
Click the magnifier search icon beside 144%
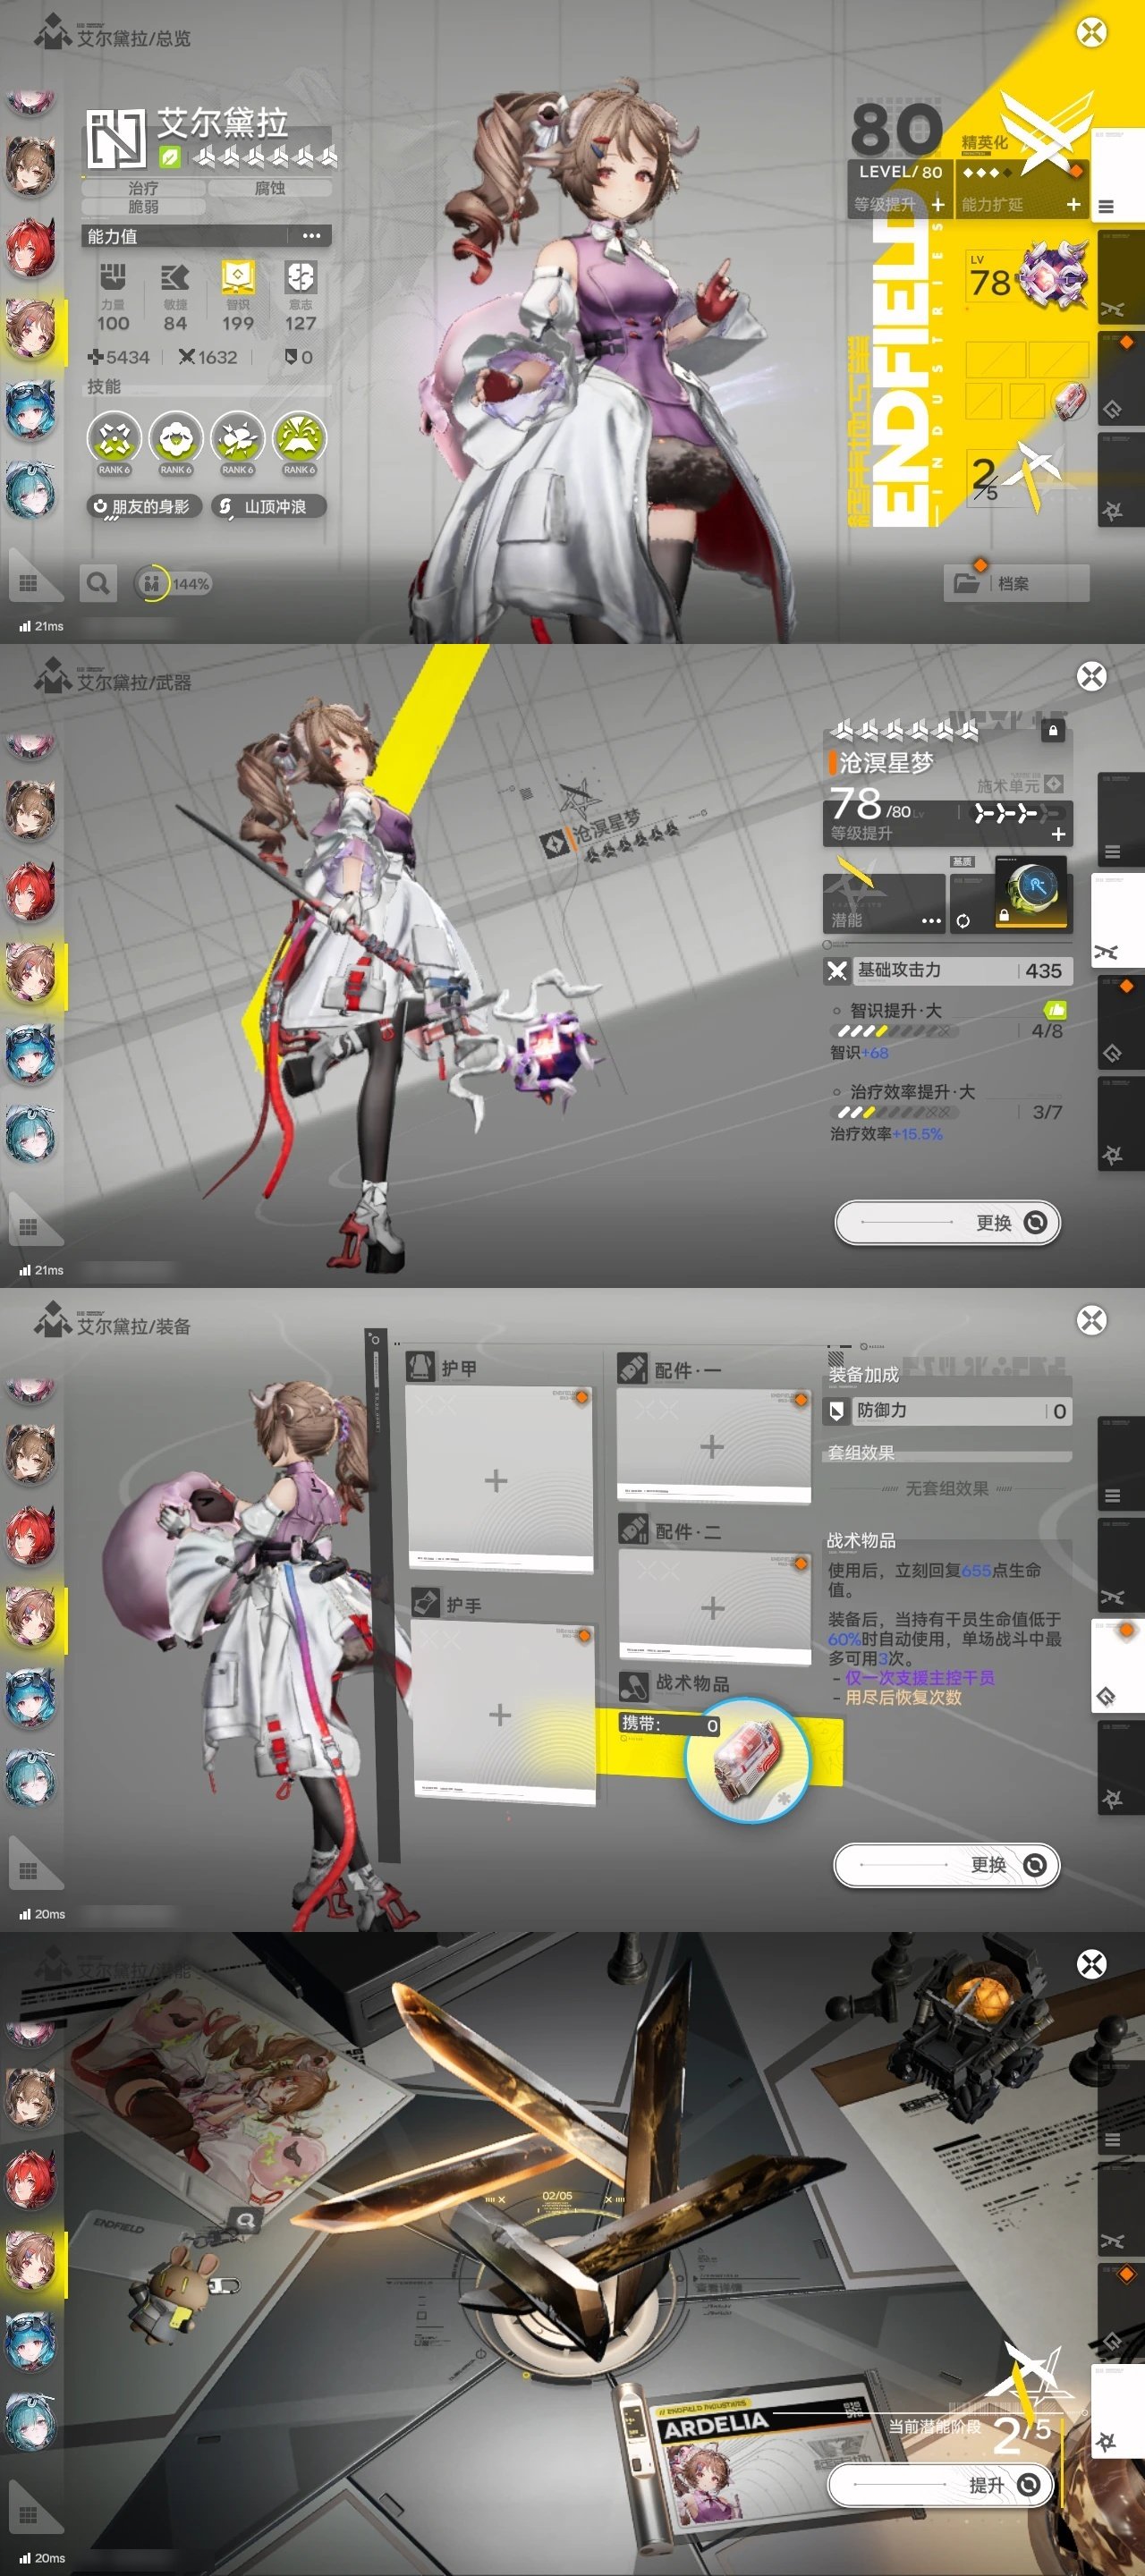[x=98, y=583]
